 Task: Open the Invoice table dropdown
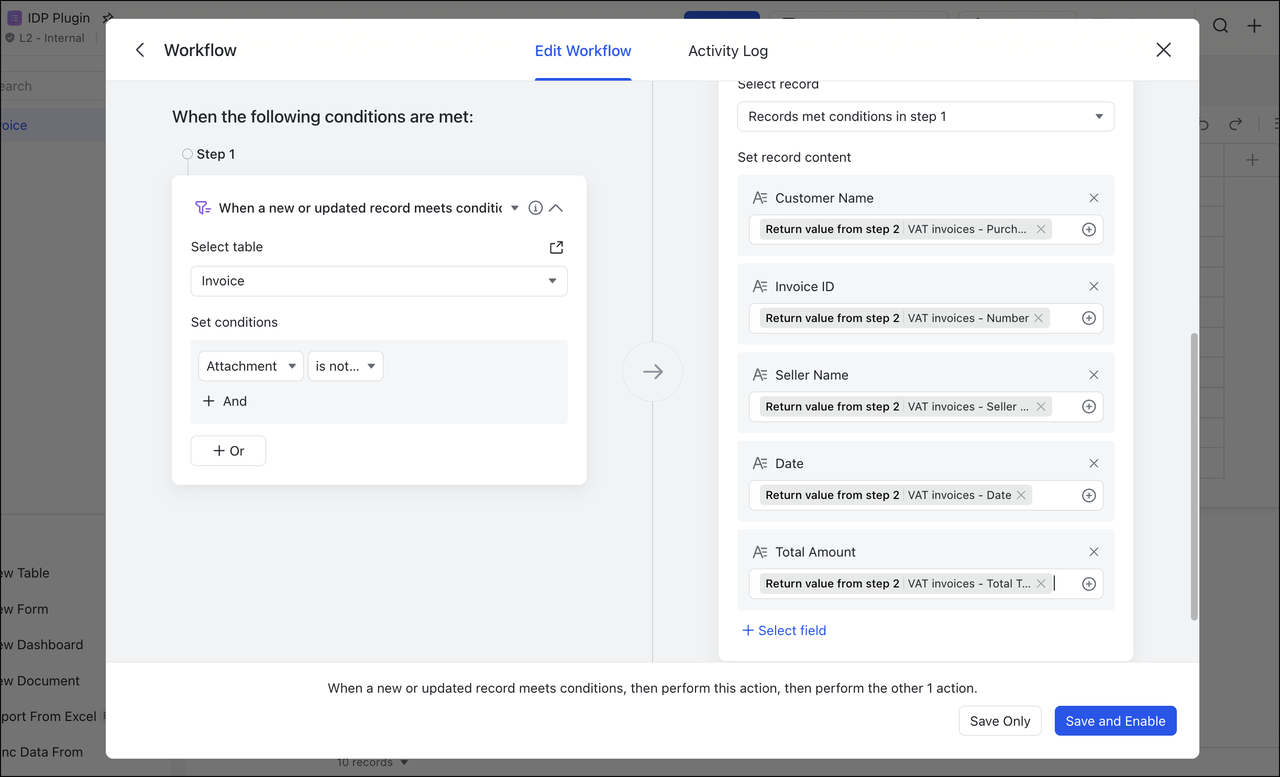(379, 281)
